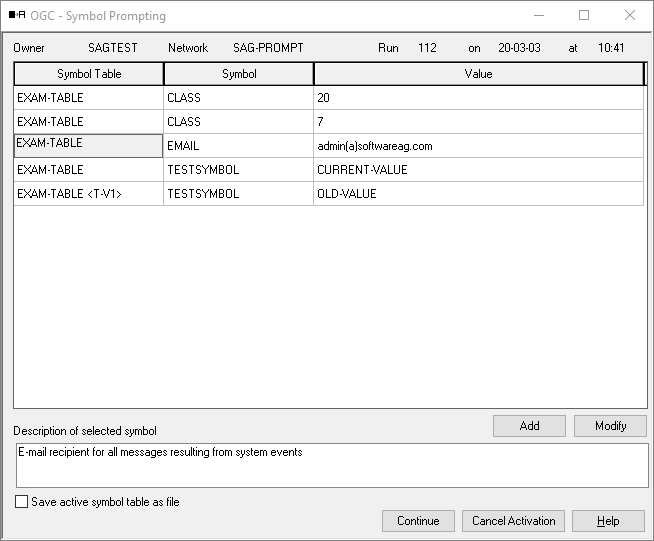
Task: Click the Cancel Activation button
Action: (x=515, y=521)
